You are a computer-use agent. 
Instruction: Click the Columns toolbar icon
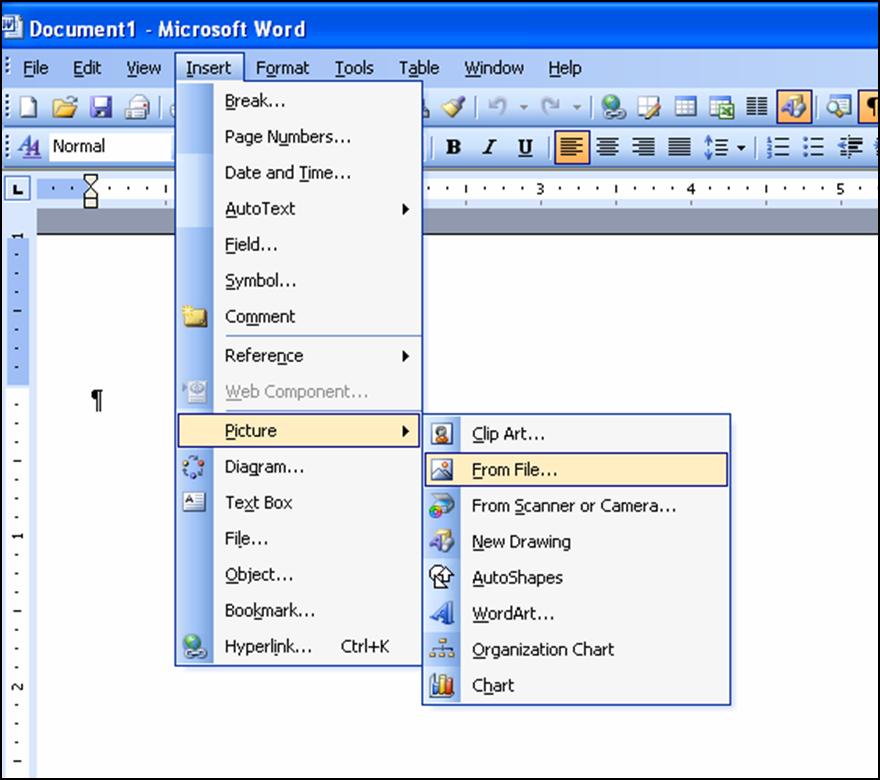[757, 107]
